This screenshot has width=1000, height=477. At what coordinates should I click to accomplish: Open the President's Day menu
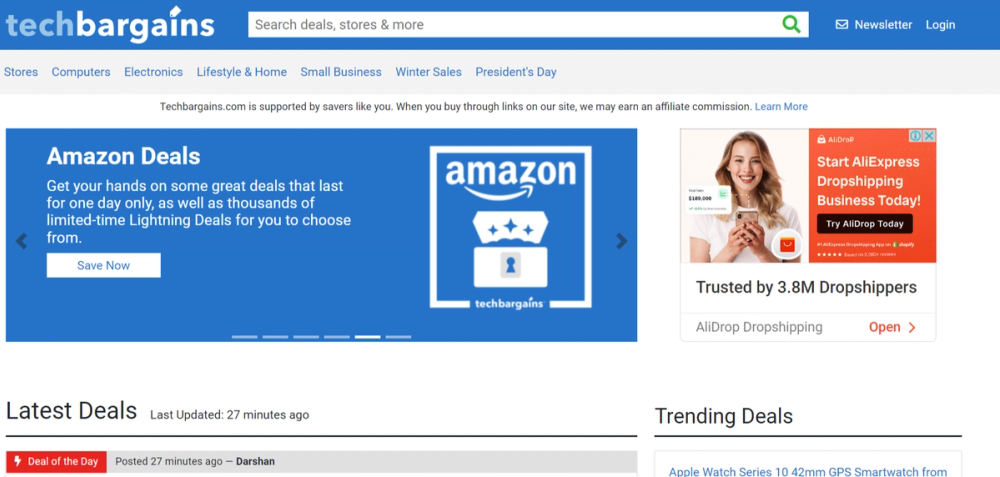[x=516, y=72]
